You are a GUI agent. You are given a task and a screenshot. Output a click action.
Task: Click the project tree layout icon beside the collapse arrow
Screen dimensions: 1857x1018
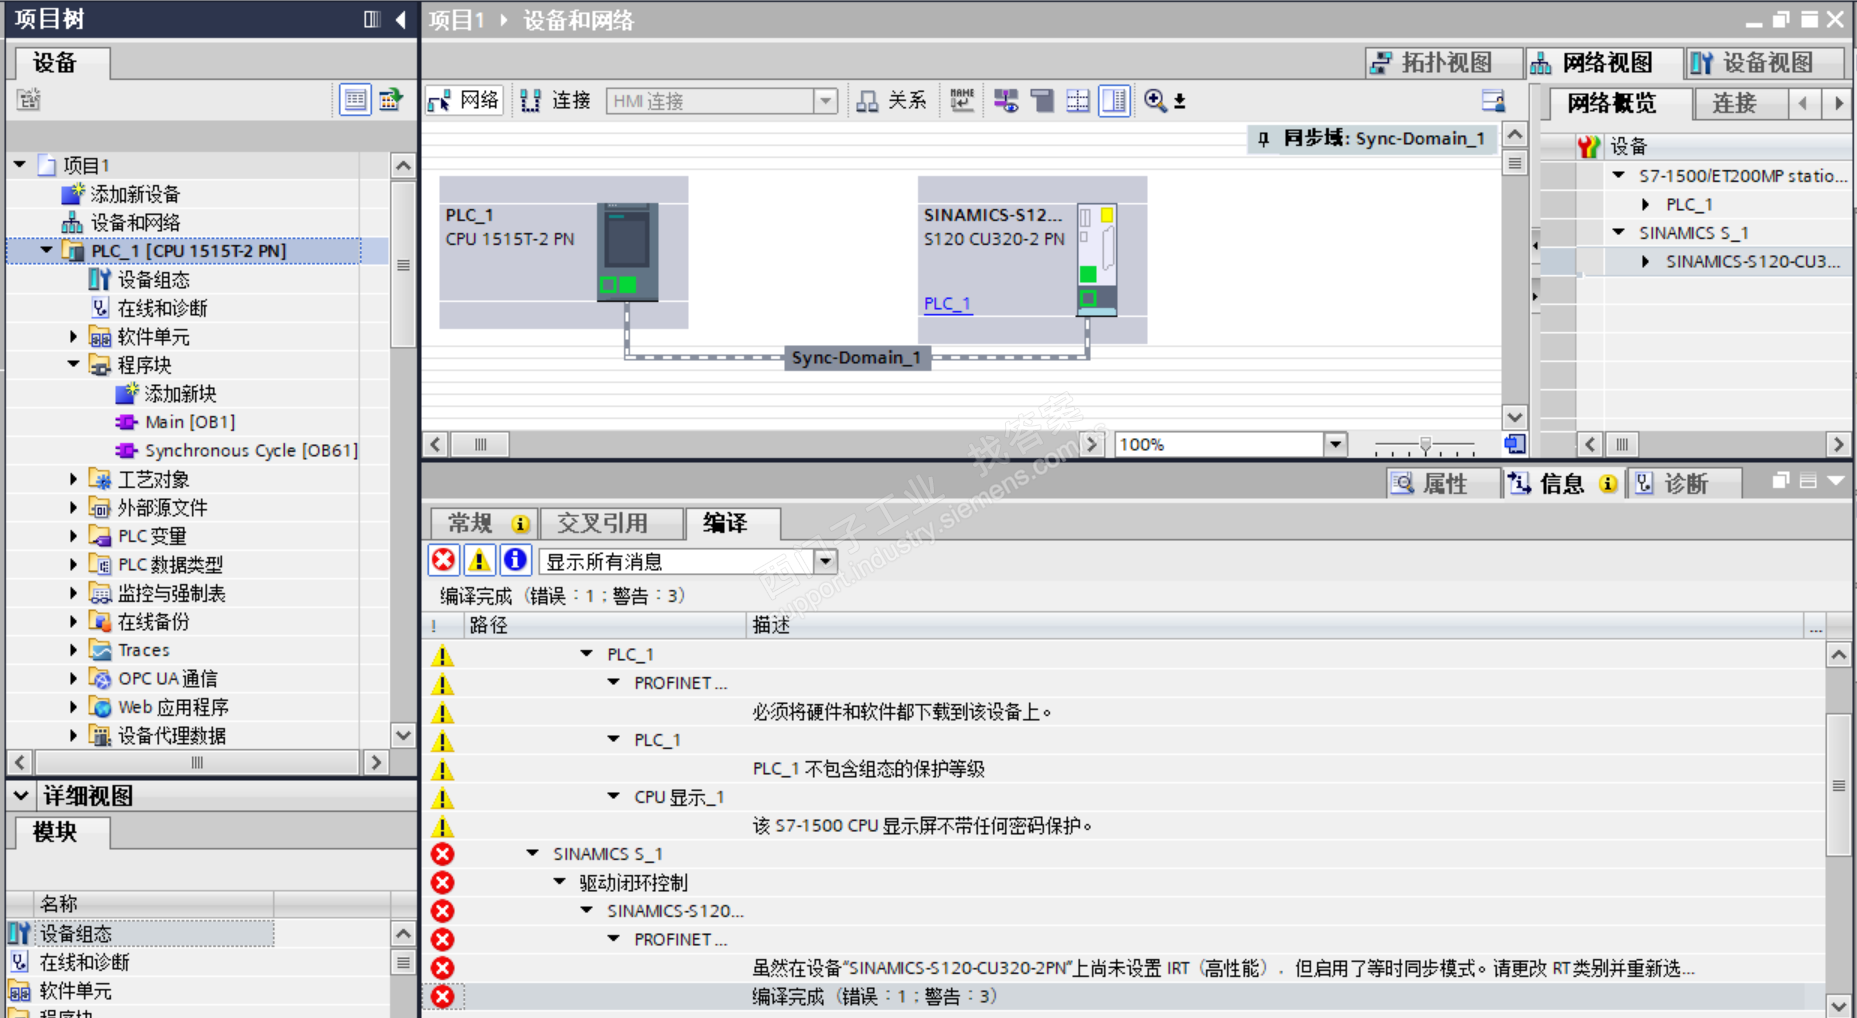click(x=372, y=19)
